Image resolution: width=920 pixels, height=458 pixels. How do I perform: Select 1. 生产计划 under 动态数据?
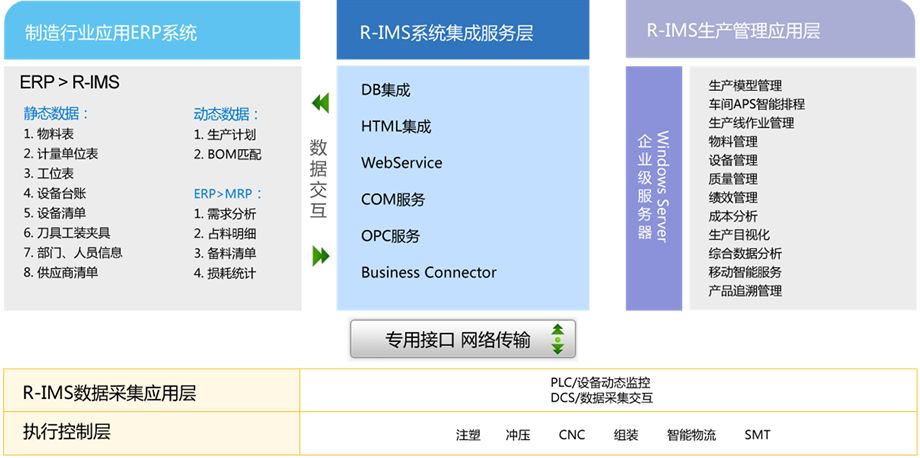click(x=225, y=134)
